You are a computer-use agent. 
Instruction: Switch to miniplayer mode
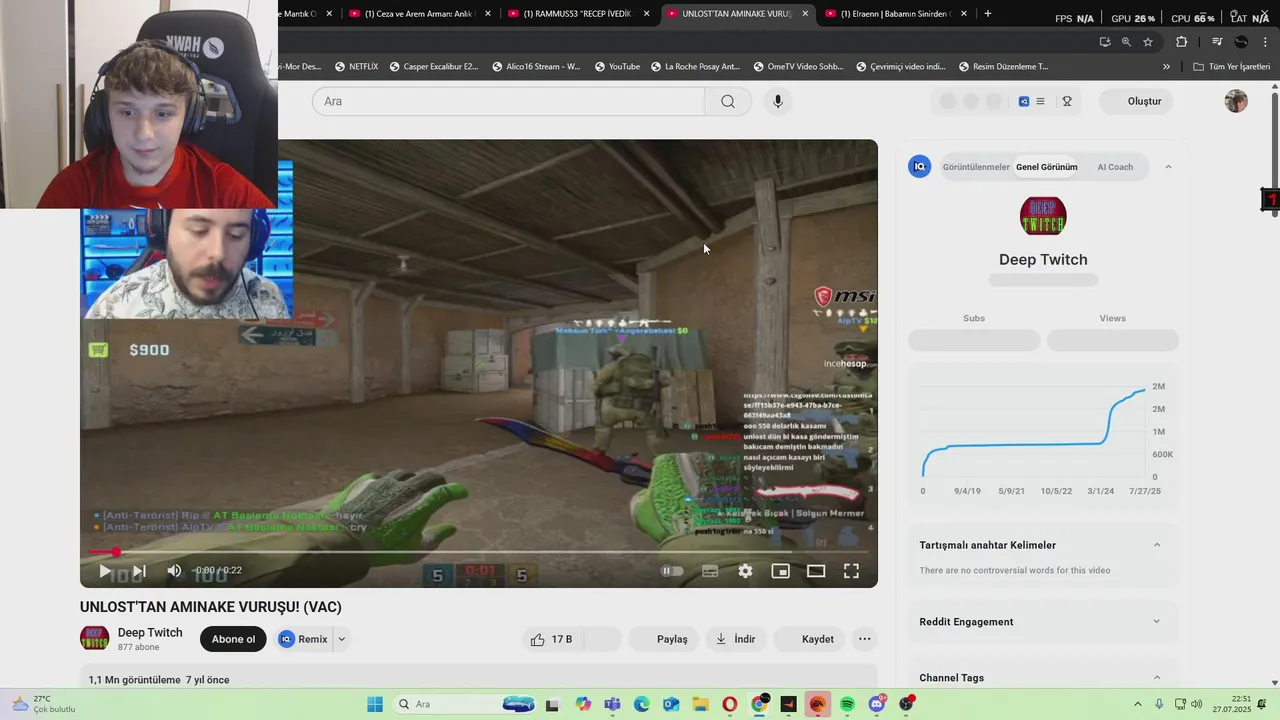point(781,571)
